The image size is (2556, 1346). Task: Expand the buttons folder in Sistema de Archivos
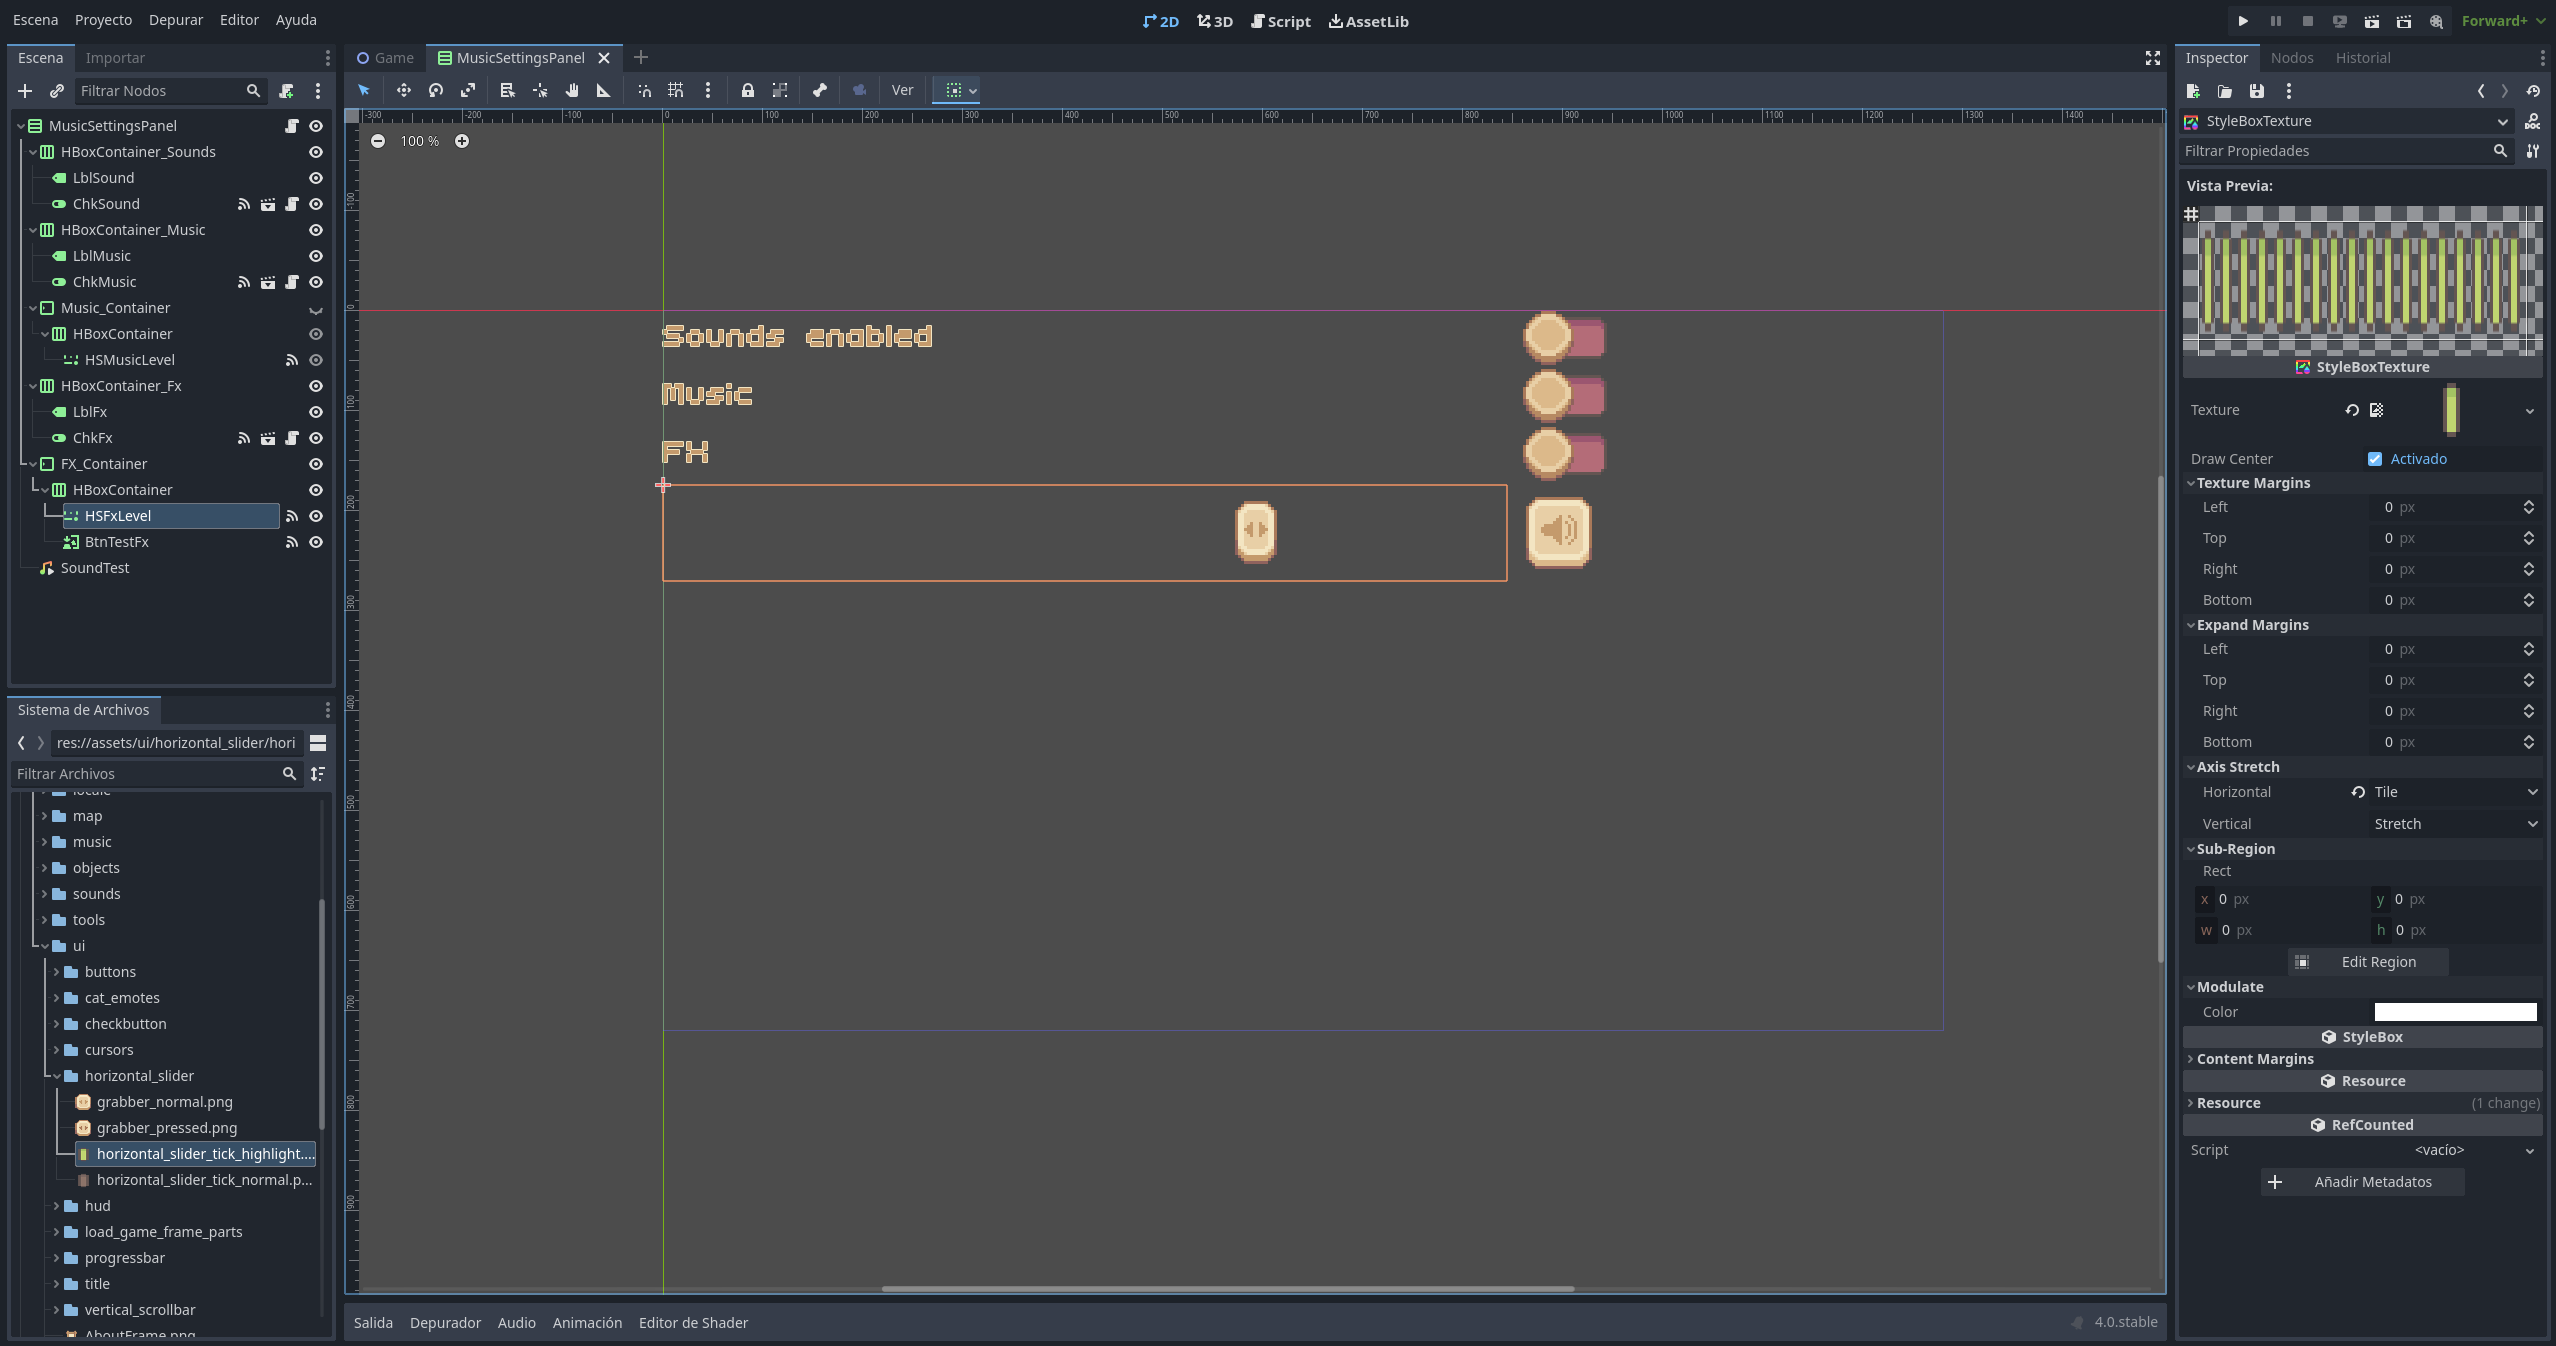coord(58,971)
